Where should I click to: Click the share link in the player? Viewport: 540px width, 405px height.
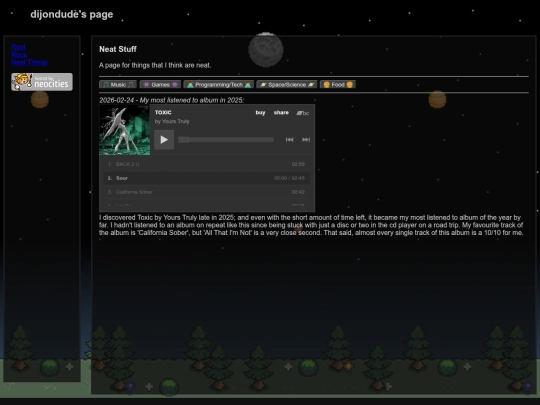(x=281, y=113)
